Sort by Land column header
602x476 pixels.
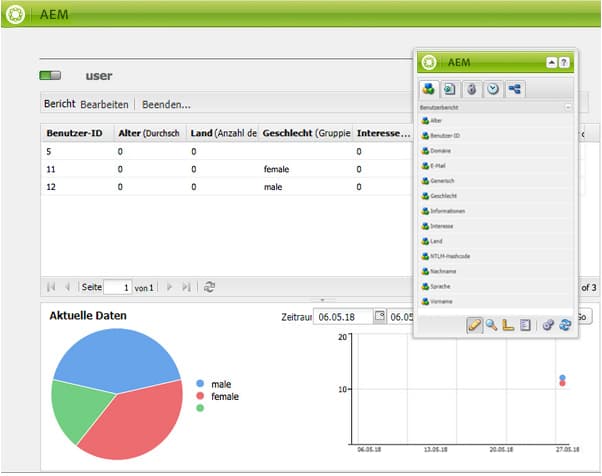pos(223,133)
